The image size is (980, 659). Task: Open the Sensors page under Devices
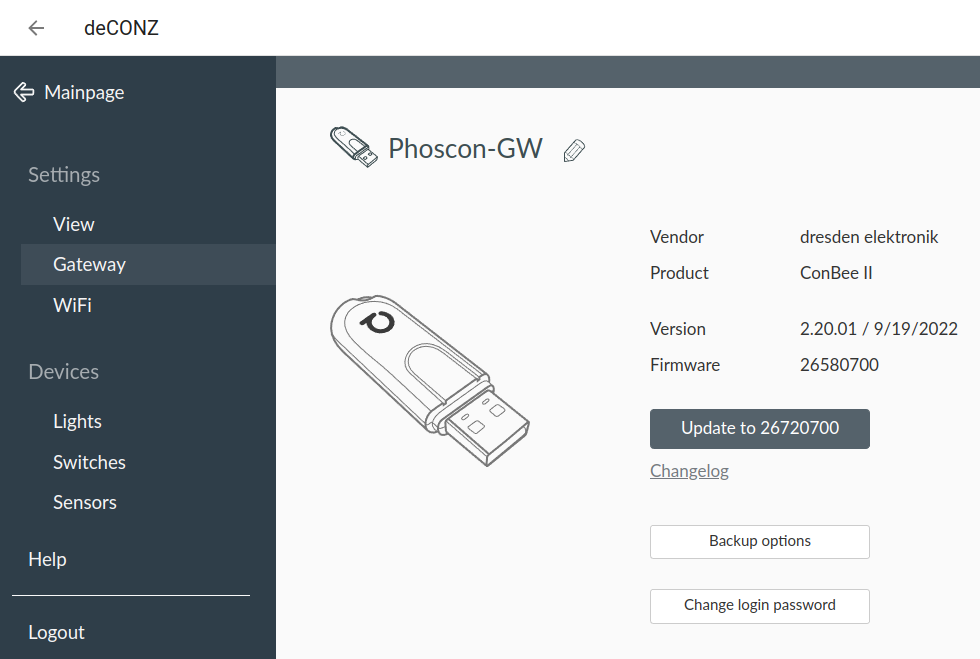click(x=84, y=502)
